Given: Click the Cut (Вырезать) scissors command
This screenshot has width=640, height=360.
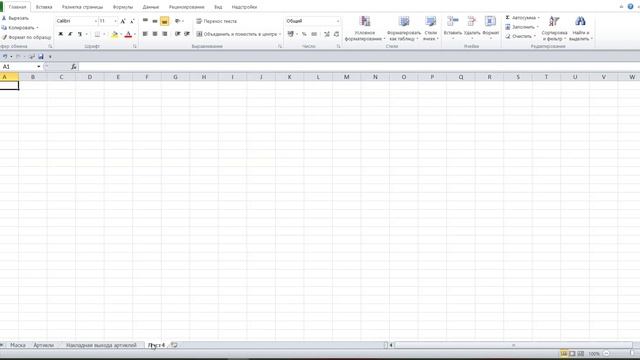Looking at the screenshot, I should (x=16, y=18).
